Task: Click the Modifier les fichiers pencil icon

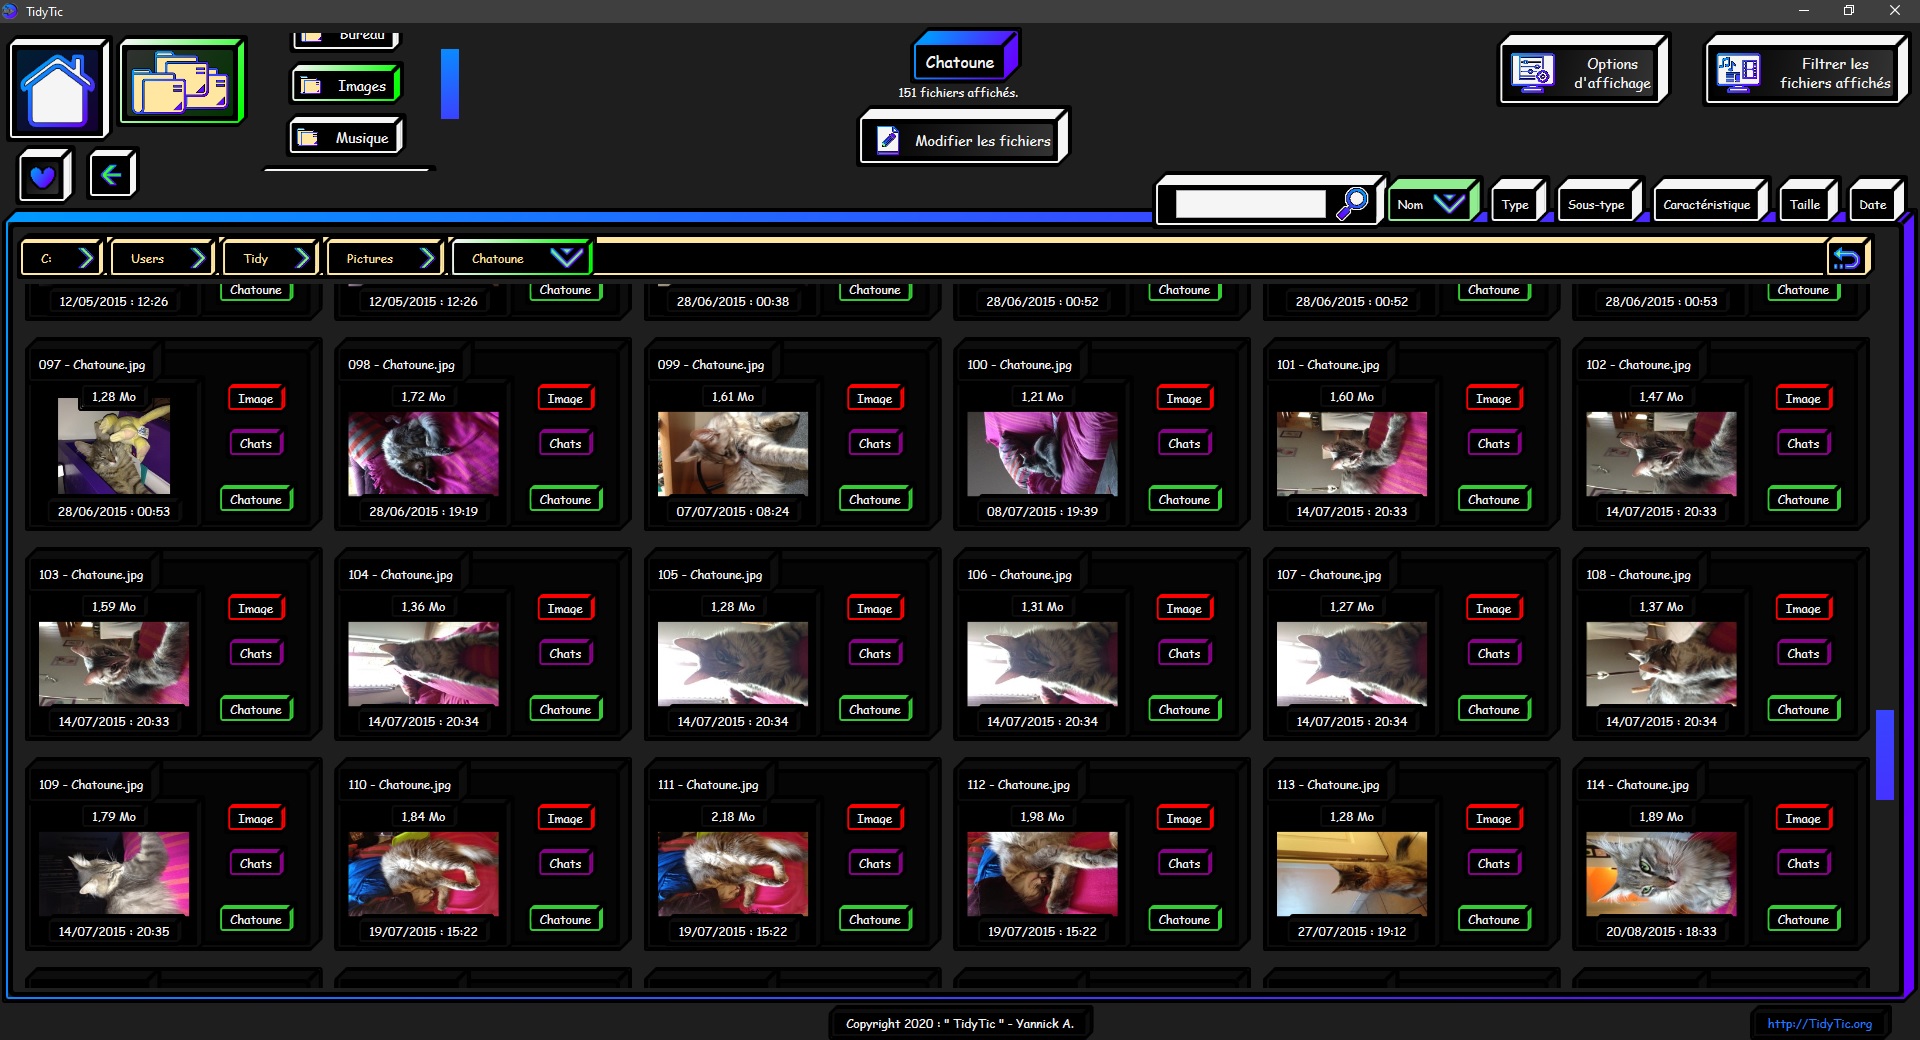Action: [x=887, y=140]
